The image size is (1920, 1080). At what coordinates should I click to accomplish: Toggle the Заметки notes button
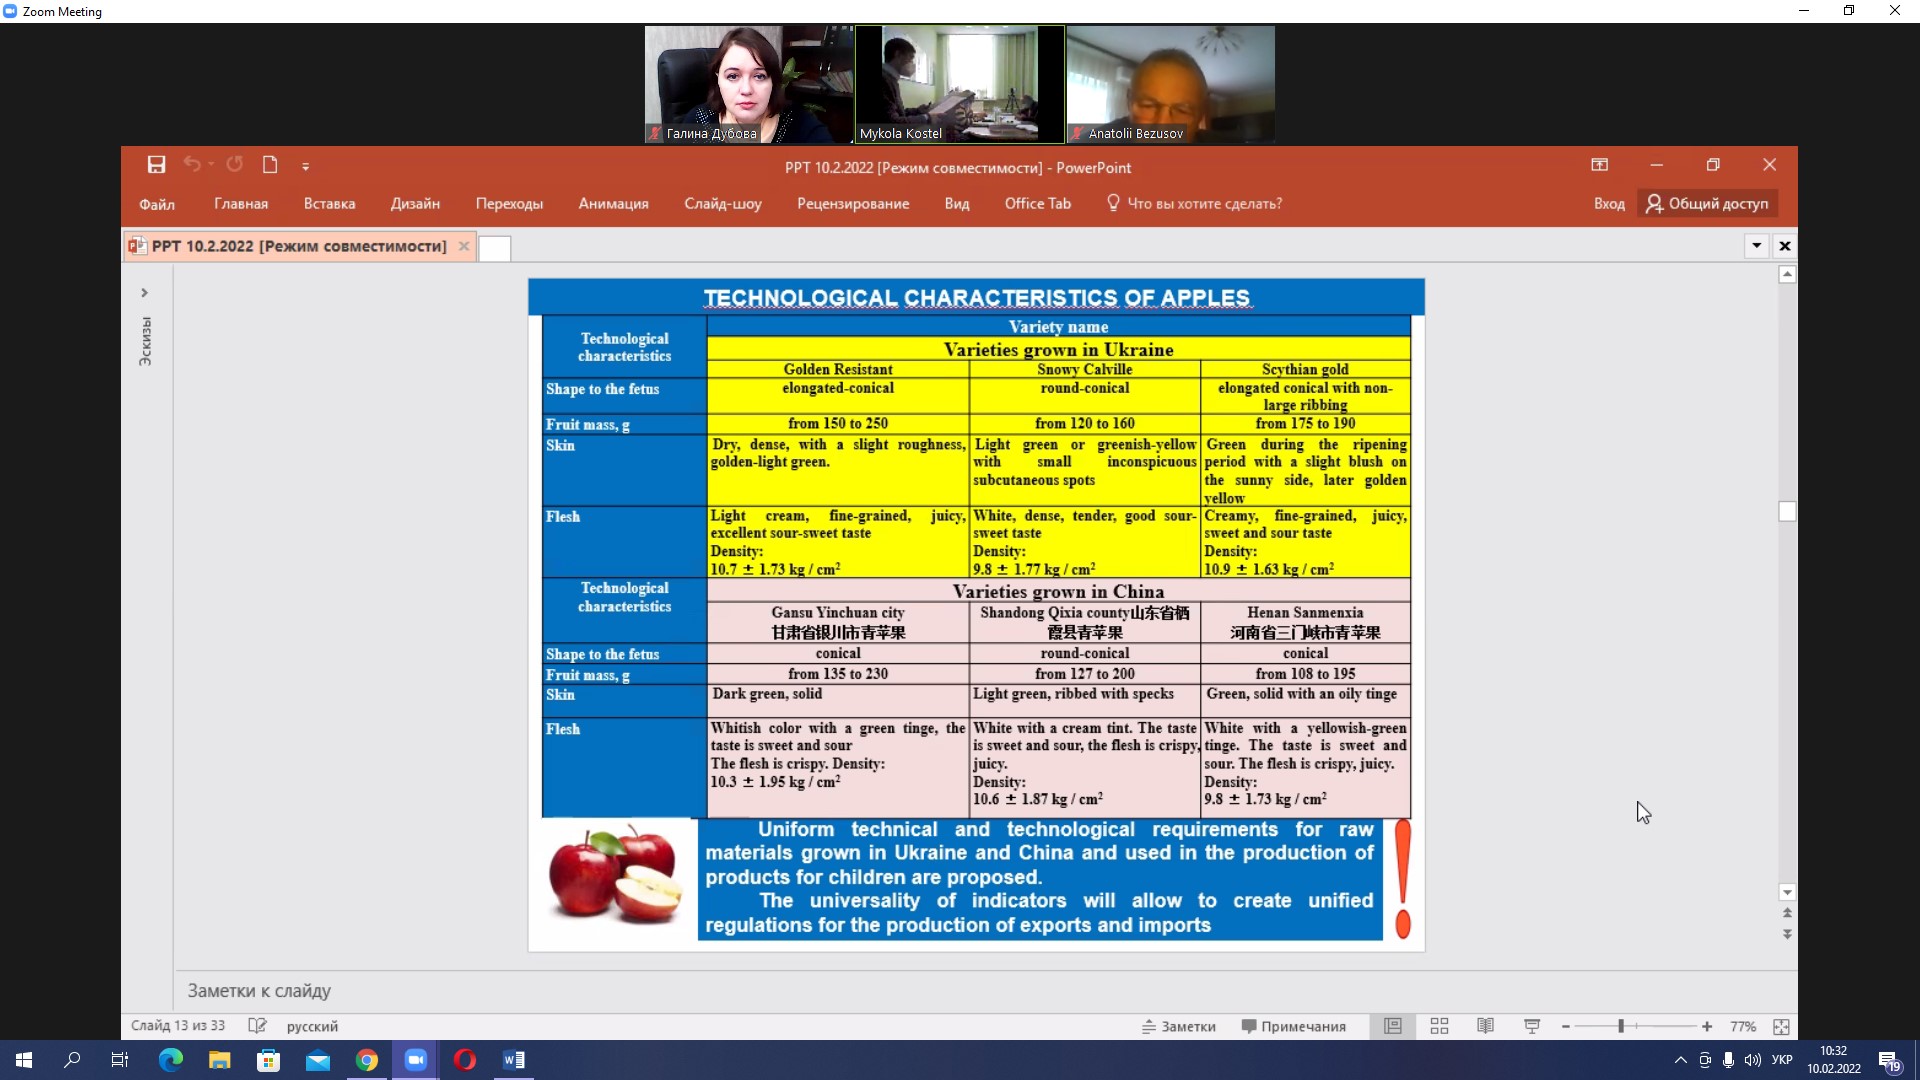pos(1179,1027)
